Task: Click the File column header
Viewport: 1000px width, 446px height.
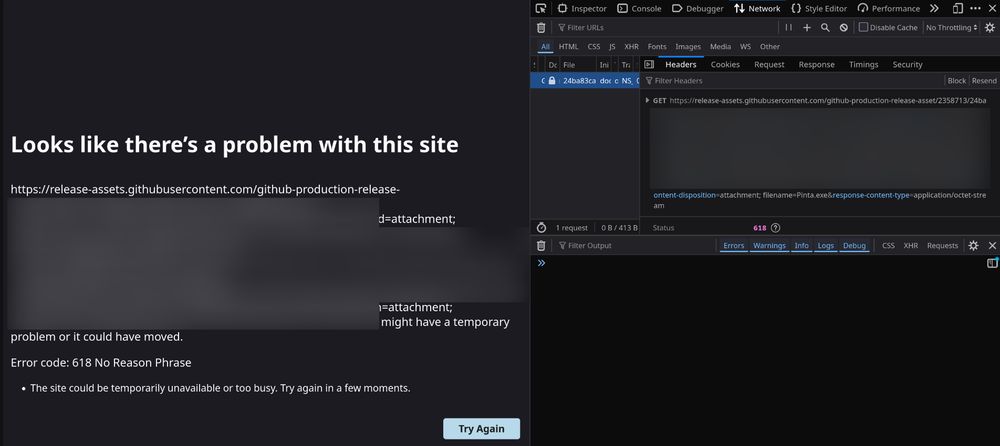Action: [578, 64]
